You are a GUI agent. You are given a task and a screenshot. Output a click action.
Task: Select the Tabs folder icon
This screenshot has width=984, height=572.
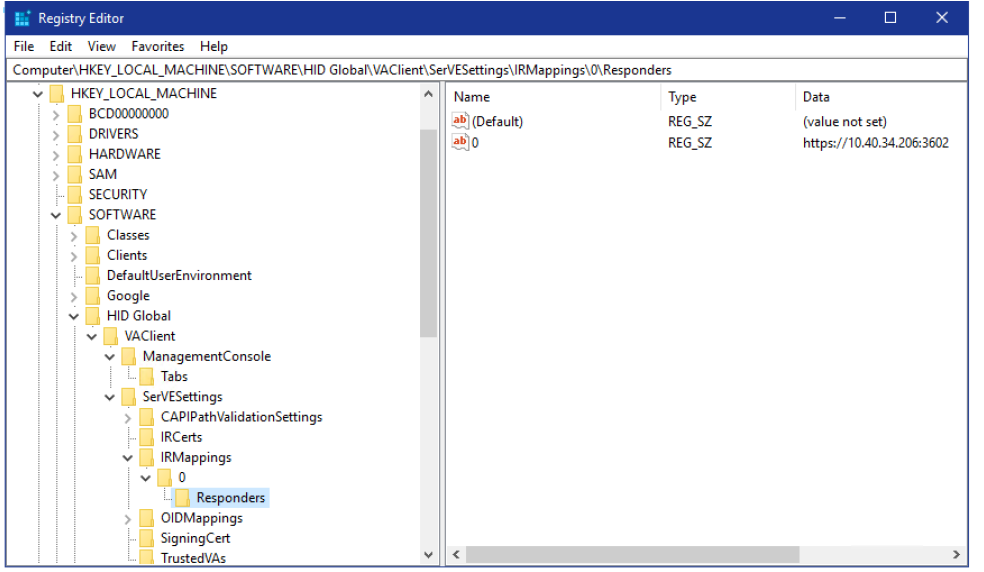147,376
